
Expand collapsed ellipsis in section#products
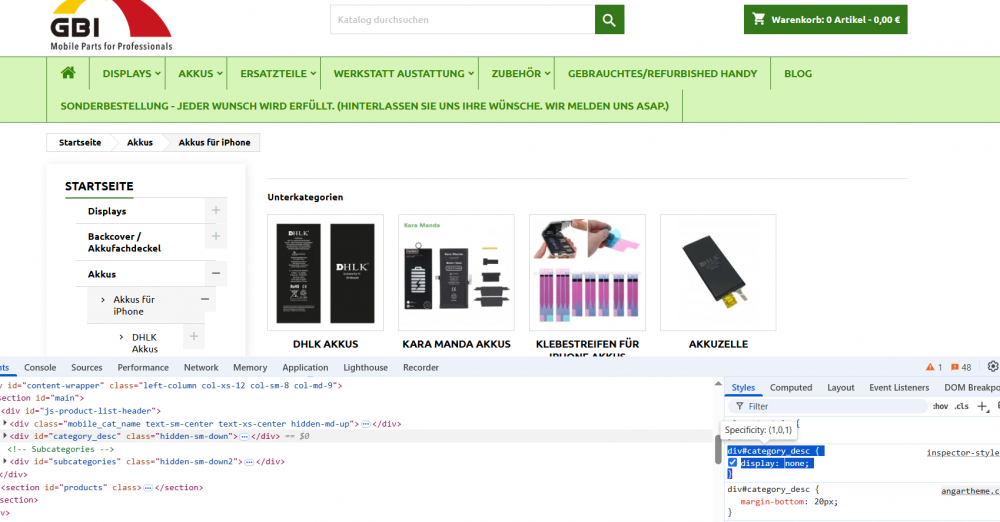(x=148, y=488)
